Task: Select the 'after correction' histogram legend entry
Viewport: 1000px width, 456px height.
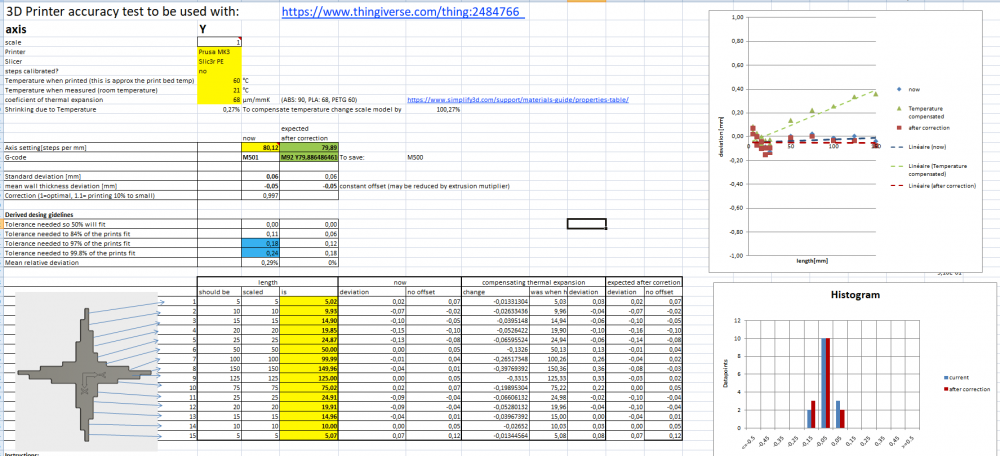Action: tap(967, 388)
